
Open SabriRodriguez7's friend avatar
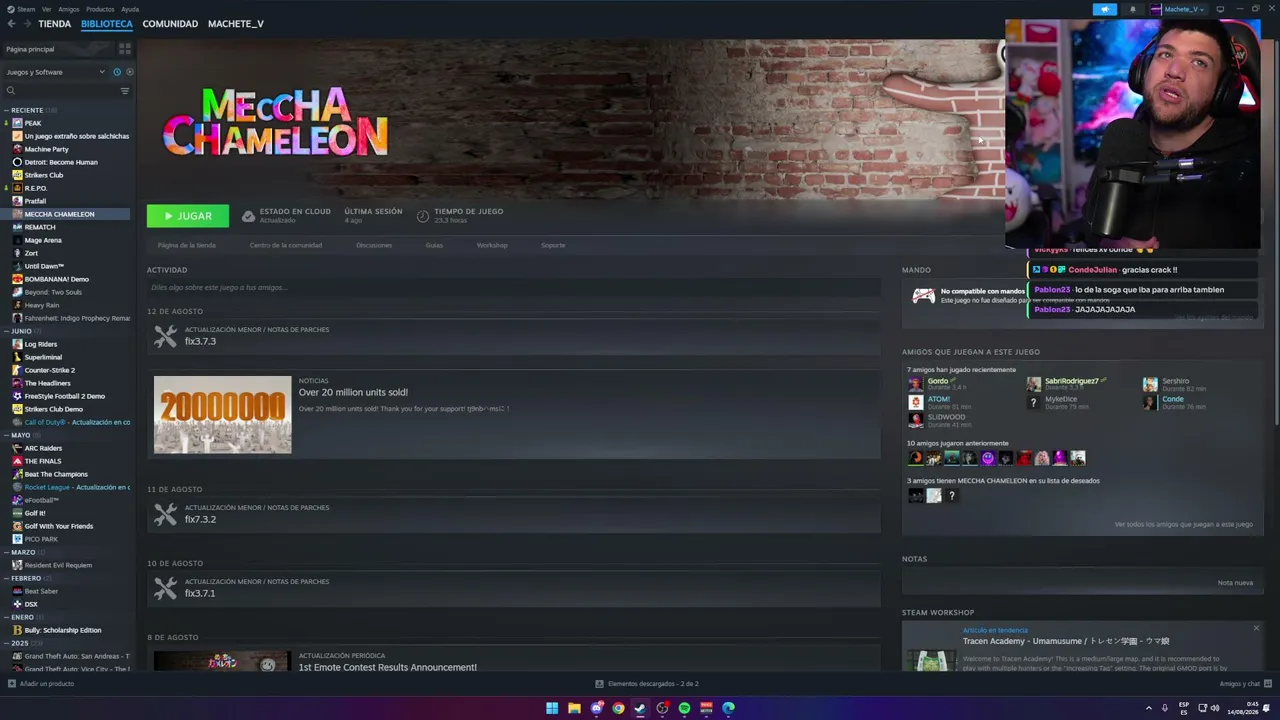click(x=1033, y=384)
